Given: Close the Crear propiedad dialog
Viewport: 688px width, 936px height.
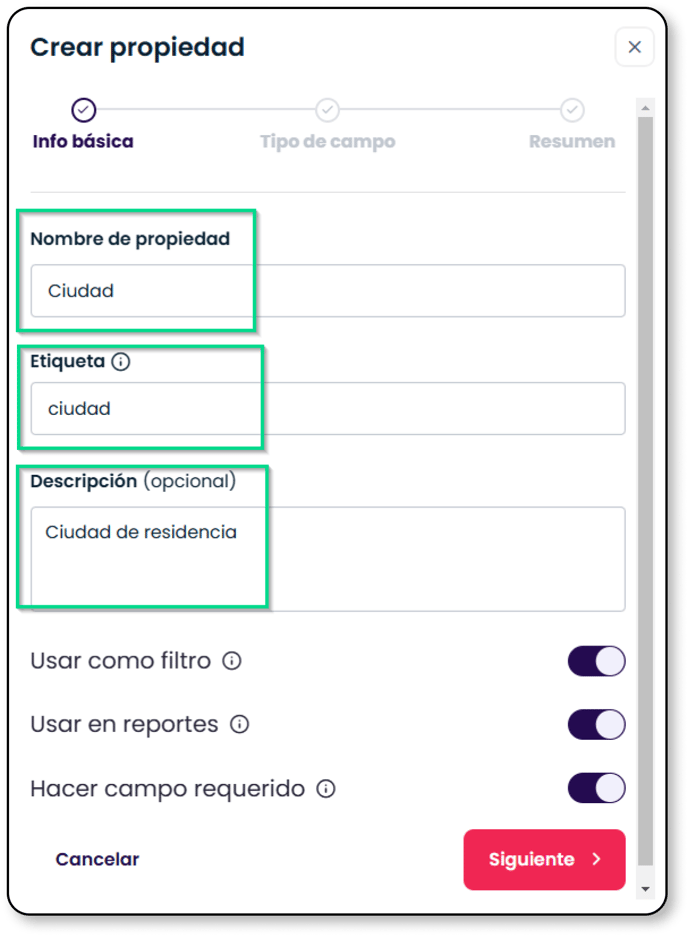Looking at the screenshot, I should pos(634,47).
